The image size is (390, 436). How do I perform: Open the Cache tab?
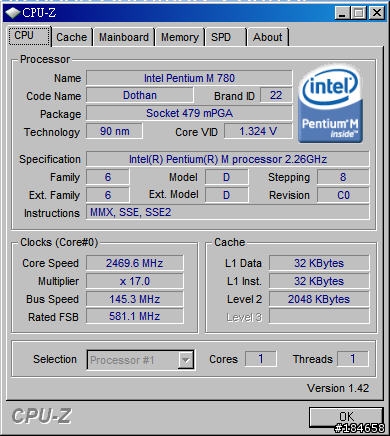(x=72, y=37)
